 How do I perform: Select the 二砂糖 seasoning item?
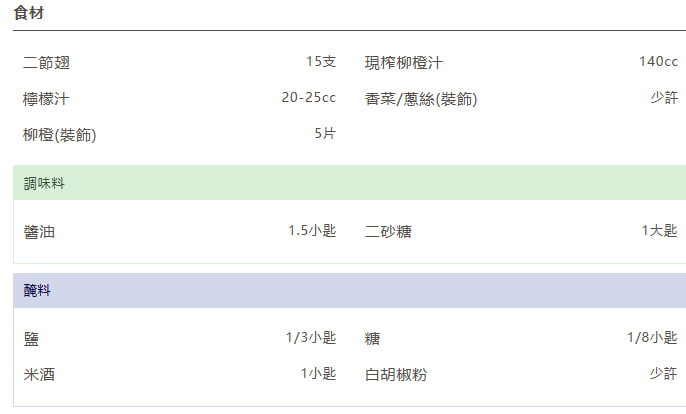(x=388, y=231)
